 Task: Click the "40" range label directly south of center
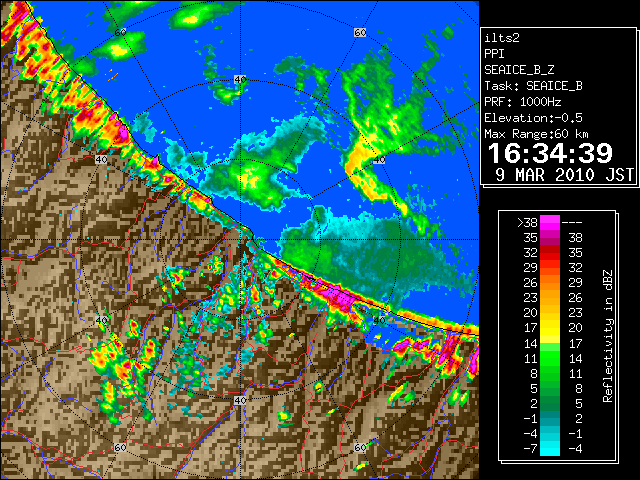point(240,400)
